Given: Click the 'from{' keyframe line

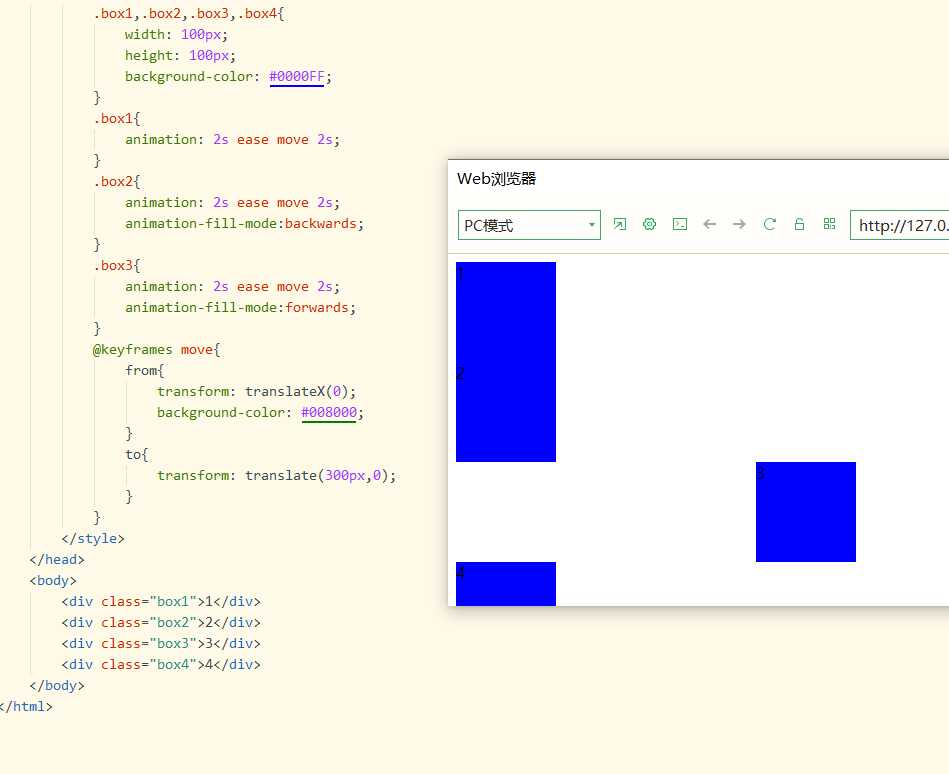Looking at the screenshot, I should 145,370.
